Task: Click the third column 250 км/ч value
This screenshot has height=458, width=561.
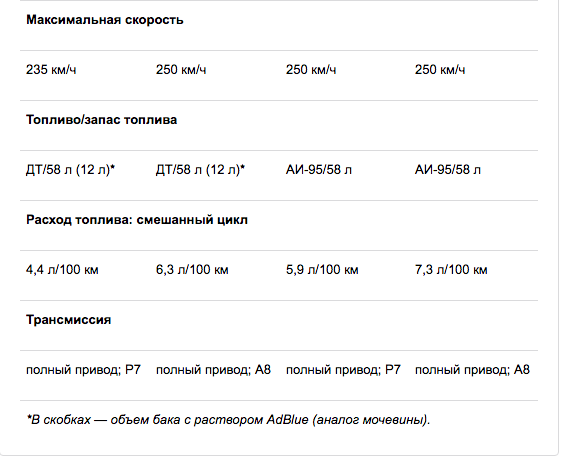Action: pyautogui.click(x=311, y=69)
